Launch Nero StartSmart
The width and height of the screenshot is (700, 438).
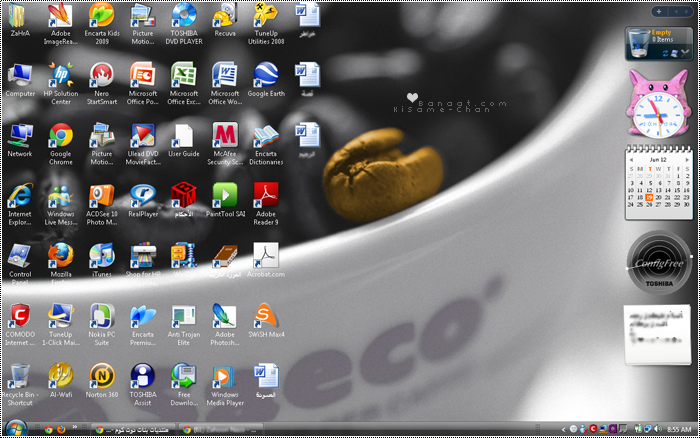[x=102, y=76]
